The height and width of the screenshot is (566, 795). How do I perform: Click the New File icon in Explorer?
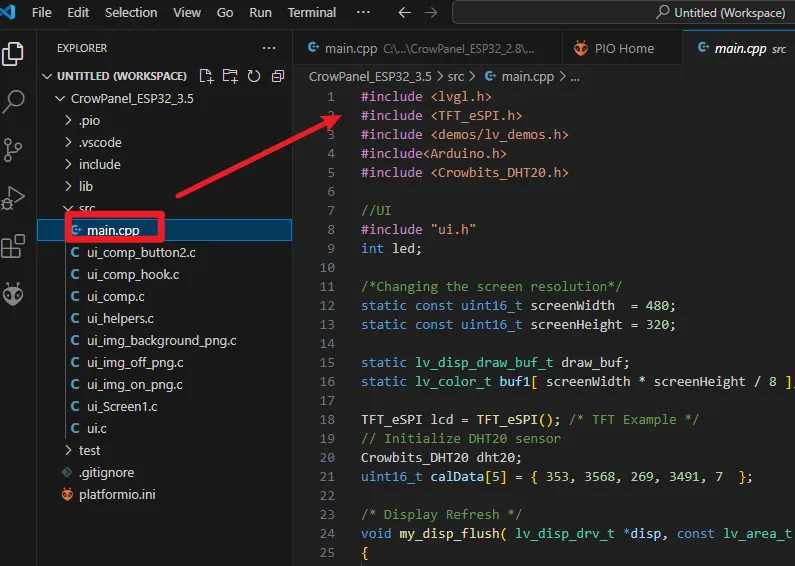click(x=206, y=76)
